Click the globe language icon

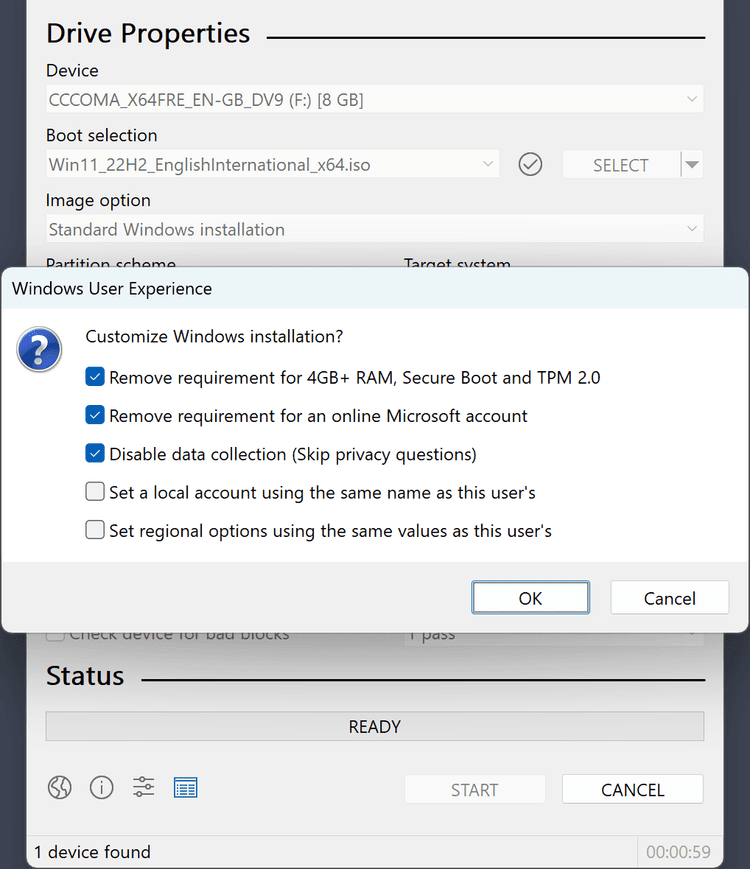(x=60, y=788)
